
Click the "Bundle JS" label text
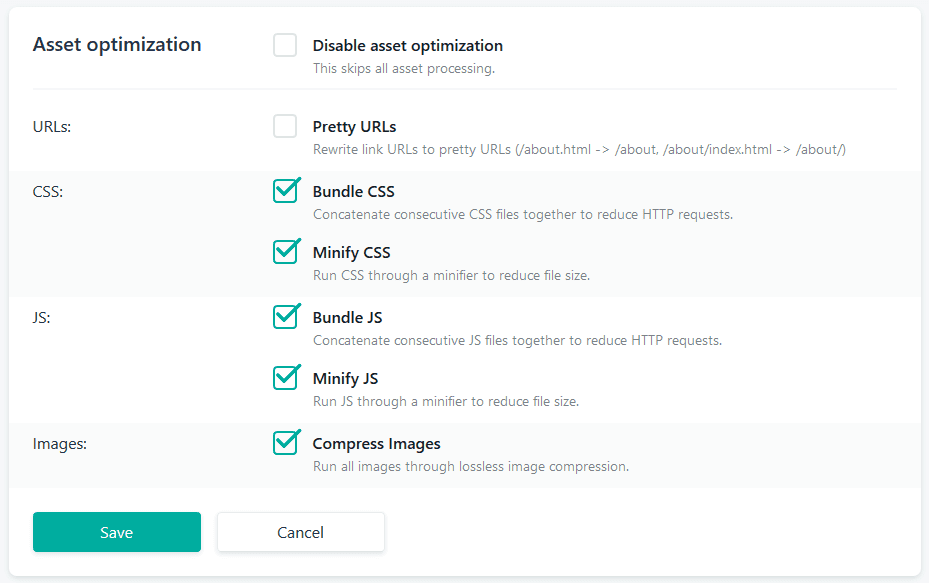pos(347,317)
